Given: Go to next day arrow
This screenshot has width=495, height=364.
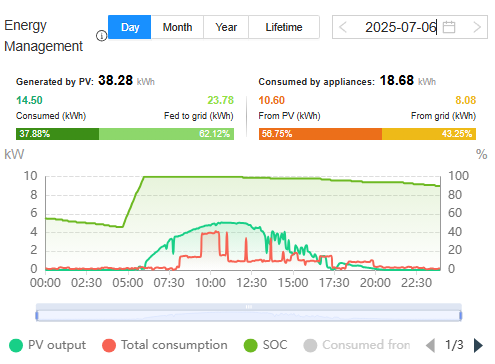Looking at the screenshot, I should click(x=477, y=27).
